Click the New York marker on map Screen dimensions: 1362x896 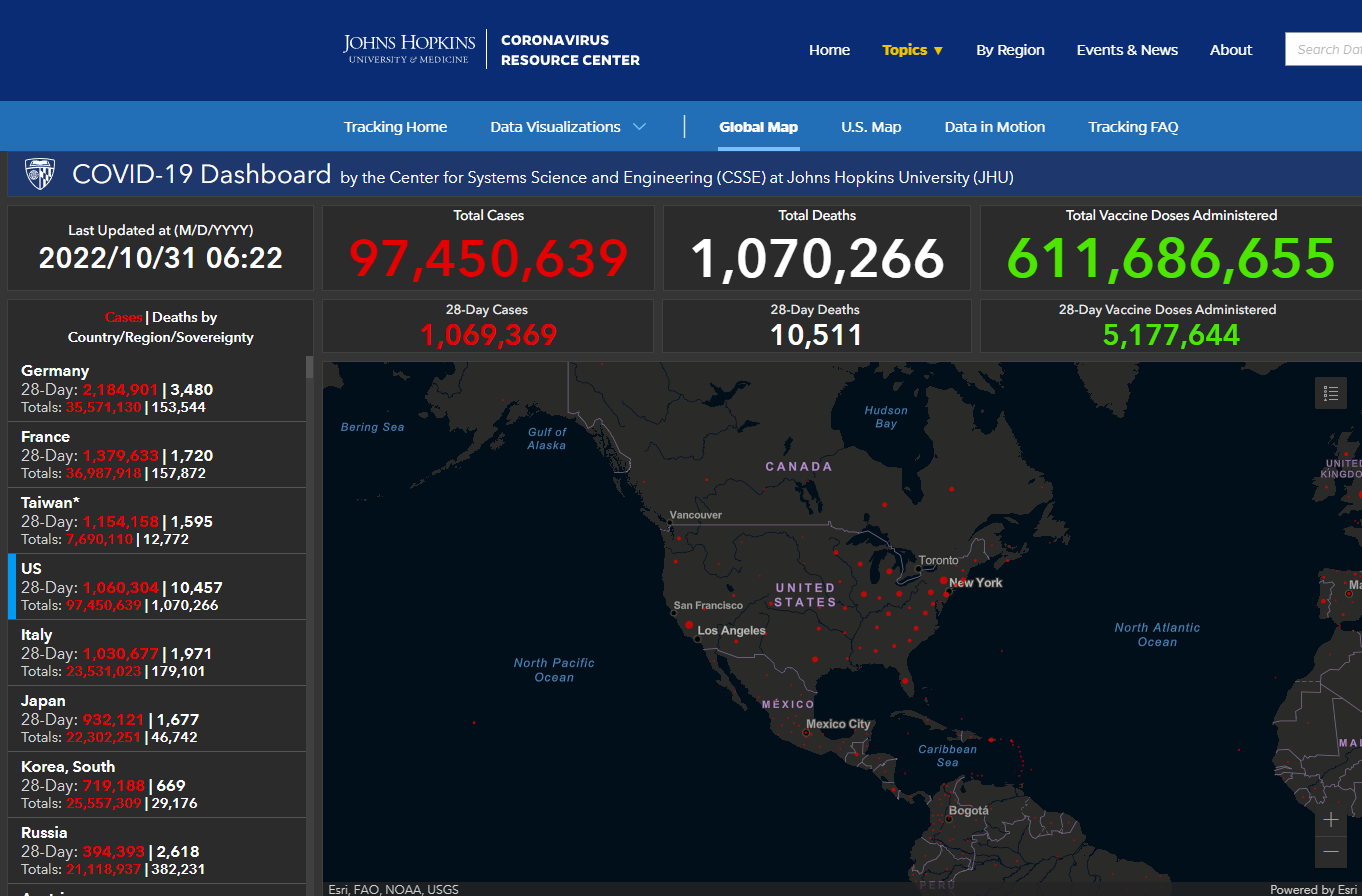pyautogui.click(x=943, y=580)
